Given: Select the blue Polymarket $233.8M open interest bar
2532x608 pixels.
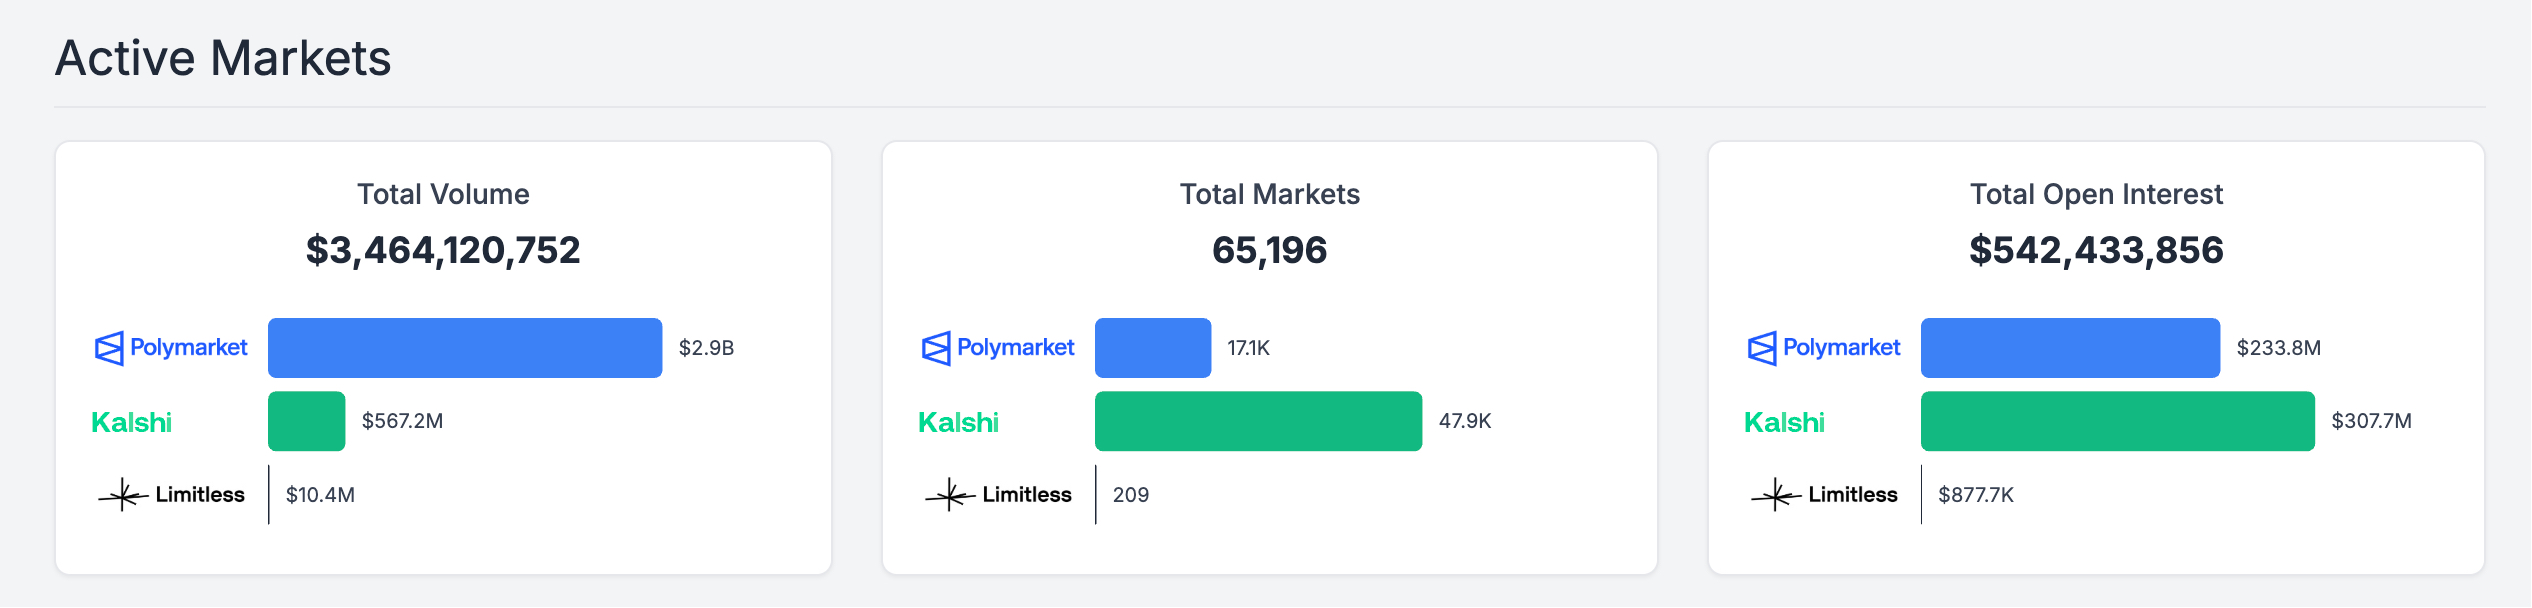Looking at the screenshot, I should [x=2070, y=348].
